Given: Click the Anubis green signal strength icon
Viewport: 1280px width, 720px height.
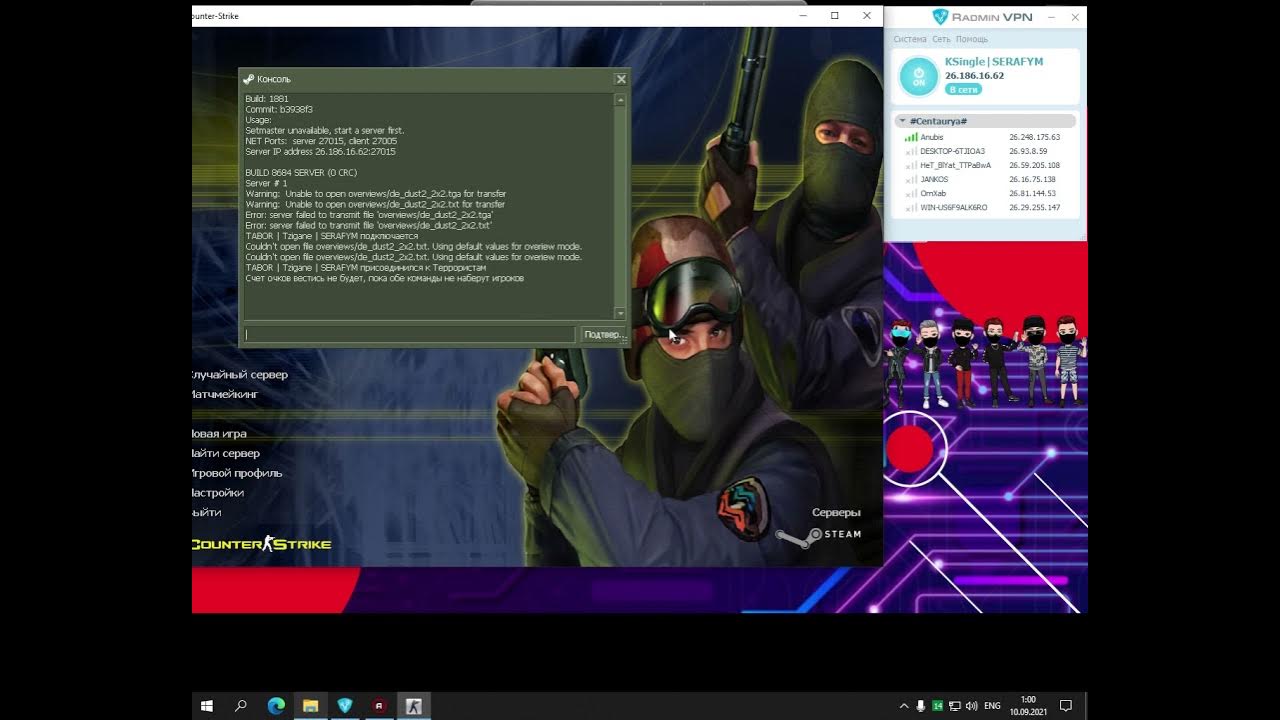Looking at the screenshot, I should (911, 137).
